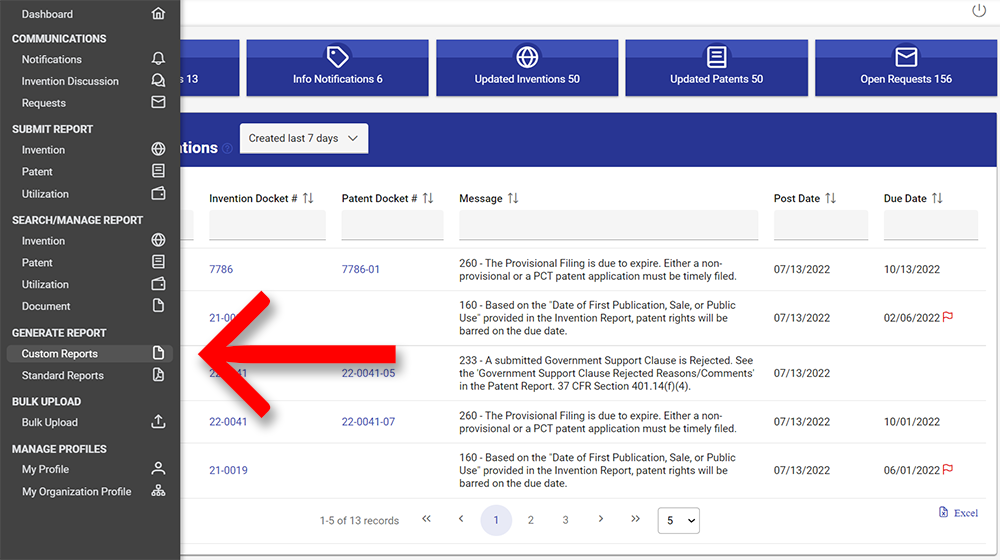Image resolution: width=1000 pixels, height=560 pixels.
Task: Click the My Organization Profile icon
Action: click(x=158, y=491)
